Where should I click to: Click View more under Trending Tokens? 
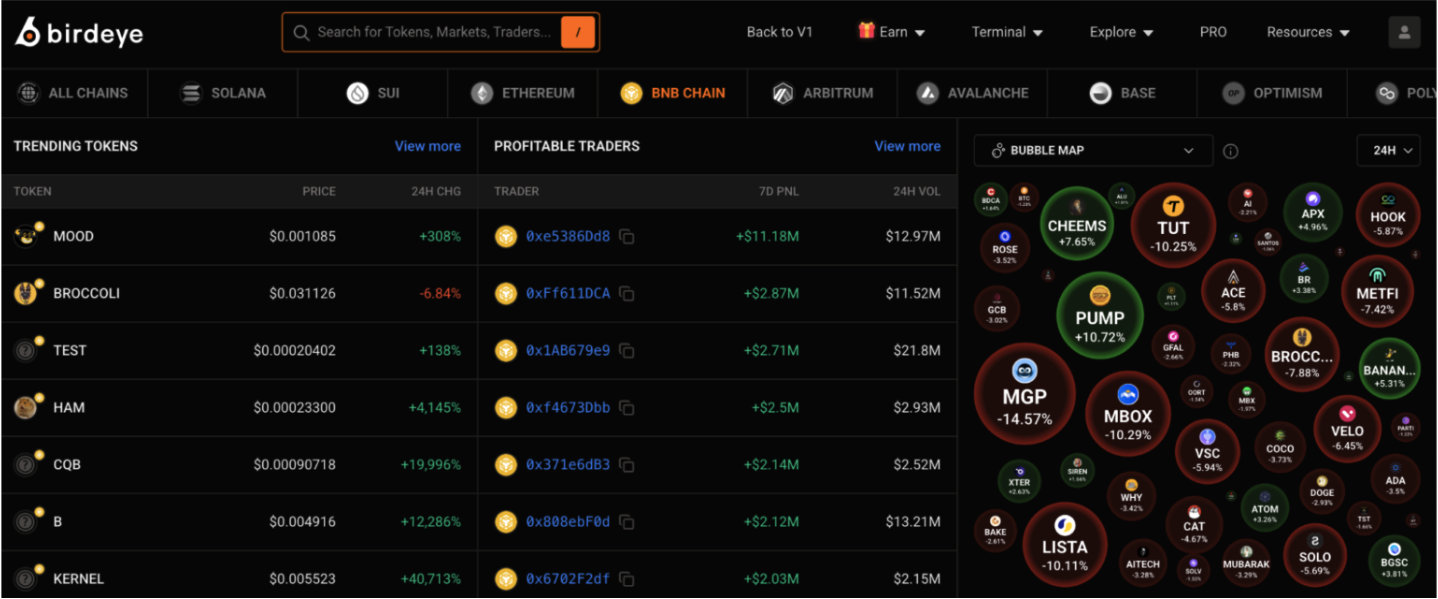[428, 146]
